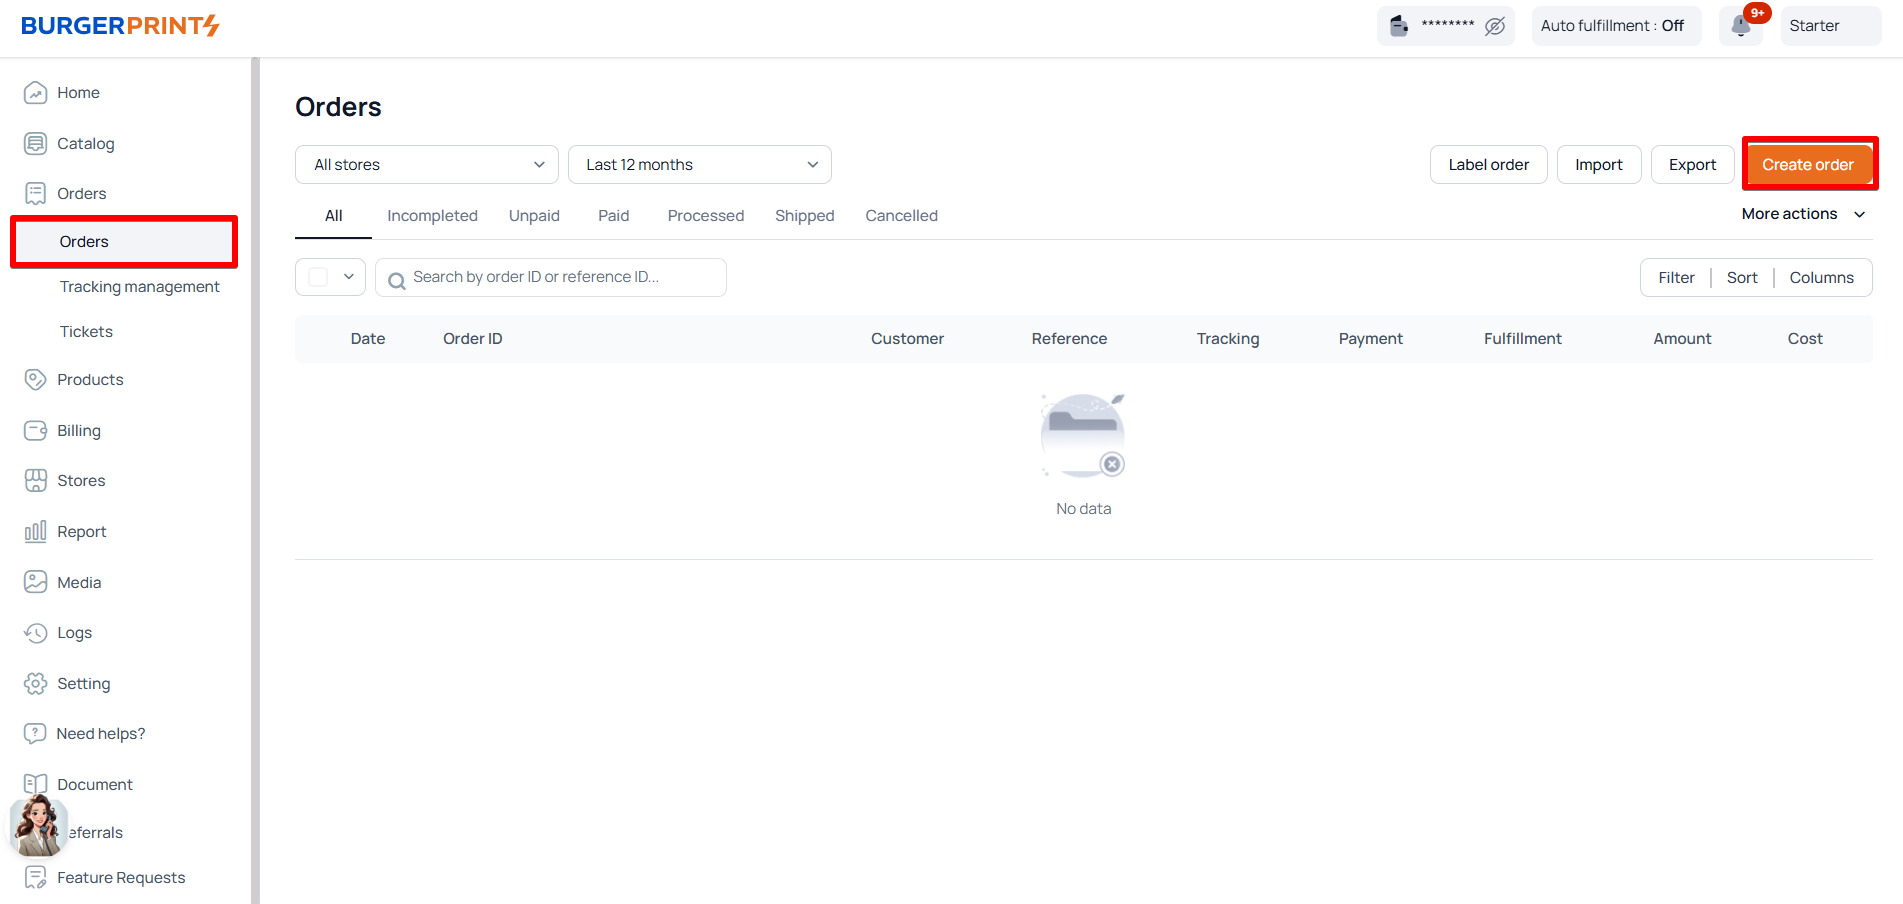
Task: Click the notification bell icon
Action: click(x=1740, y=26)
